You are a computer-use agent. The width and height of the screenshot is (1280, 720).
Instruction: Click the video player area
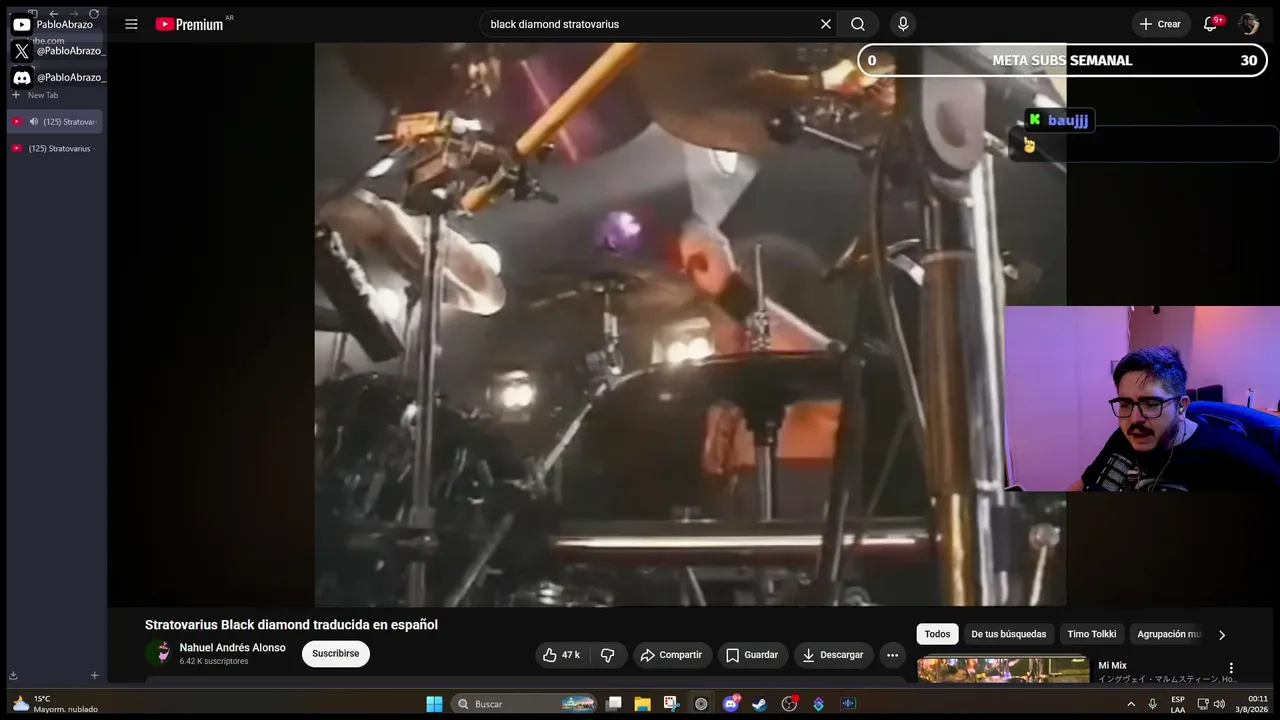click(690, 324)
